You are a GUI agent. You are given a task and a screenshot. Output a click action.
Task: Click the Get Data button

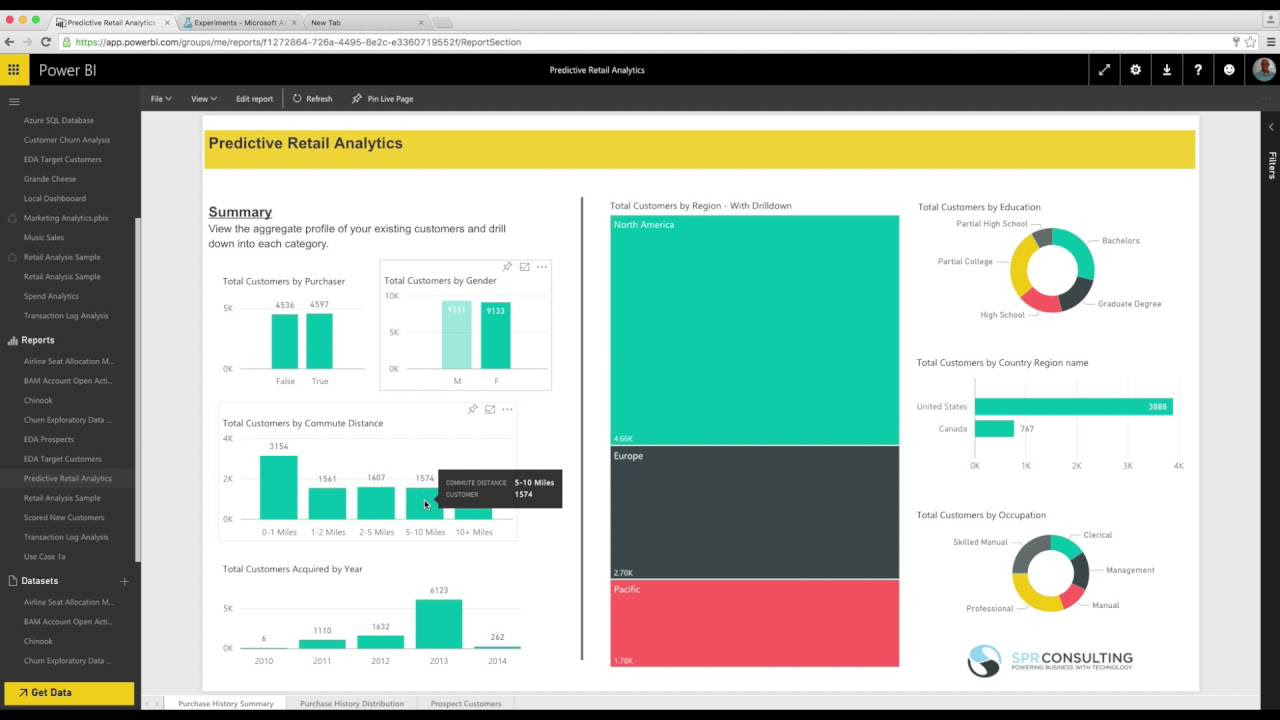click(69, 692)
